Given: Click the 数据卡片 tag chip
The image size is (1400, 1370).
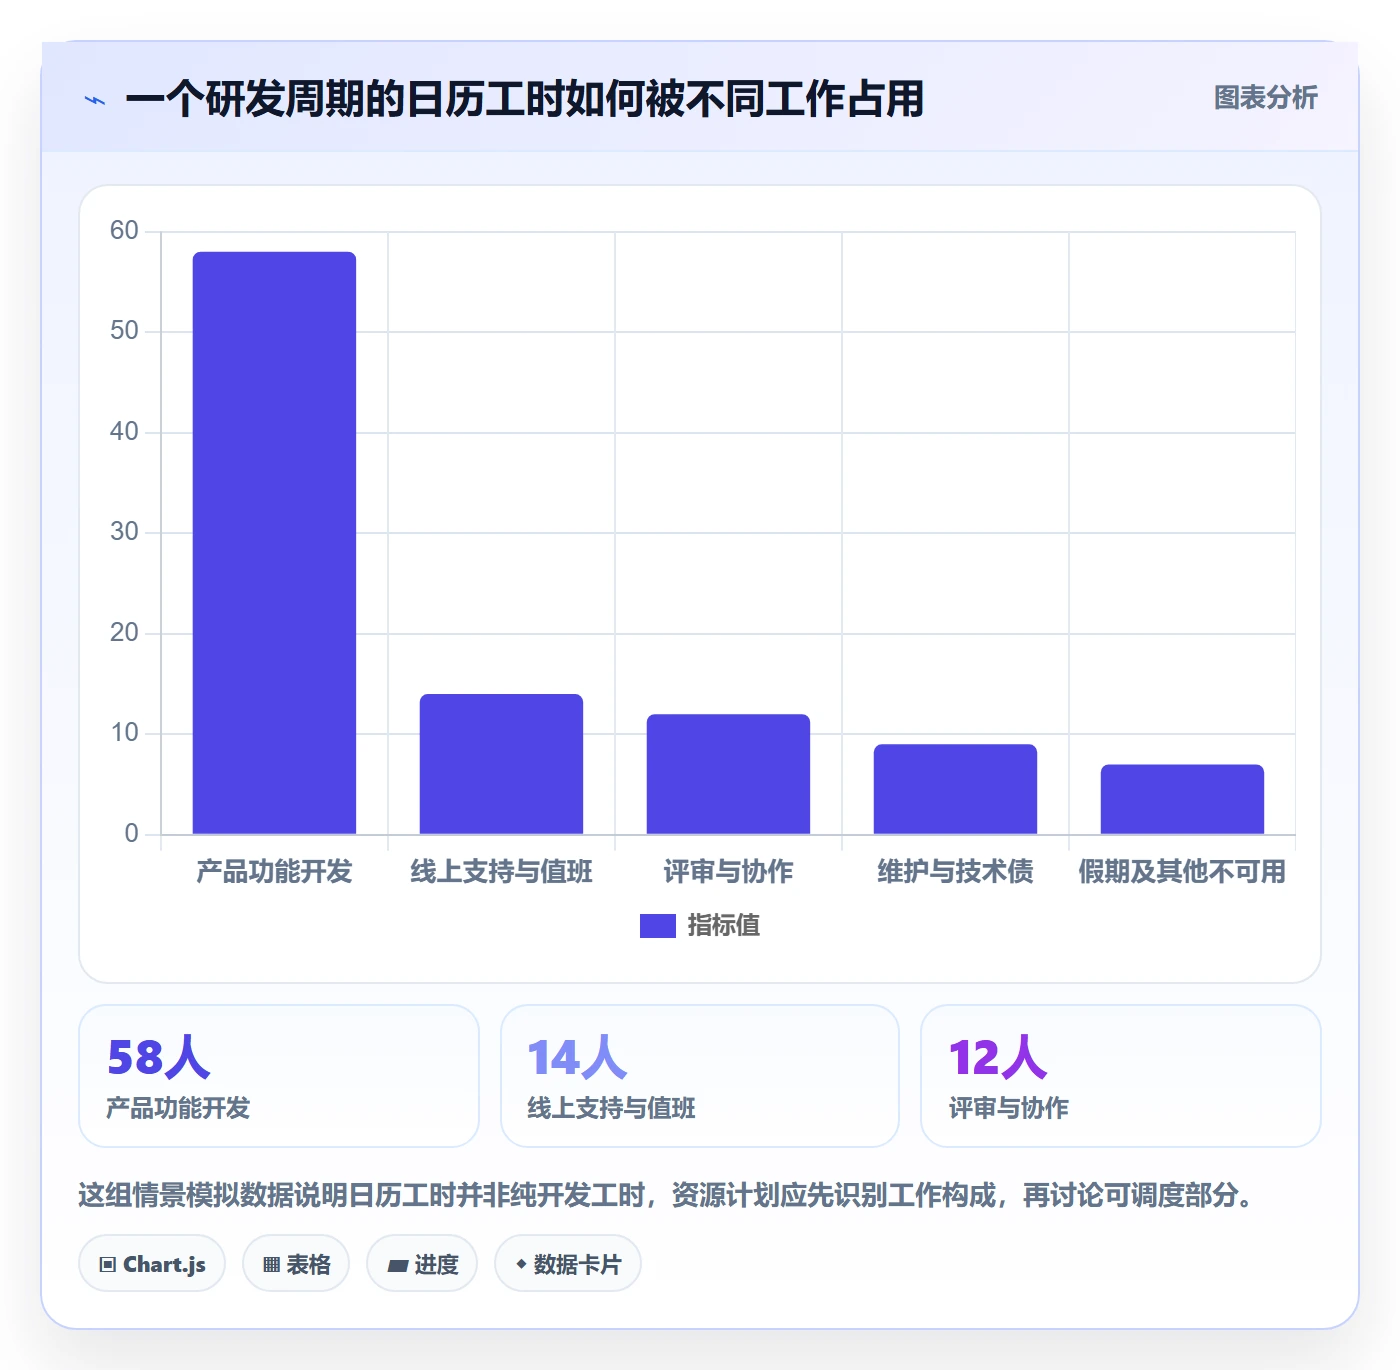Looking at the screenshot, I should click(x=568, y=1264).
